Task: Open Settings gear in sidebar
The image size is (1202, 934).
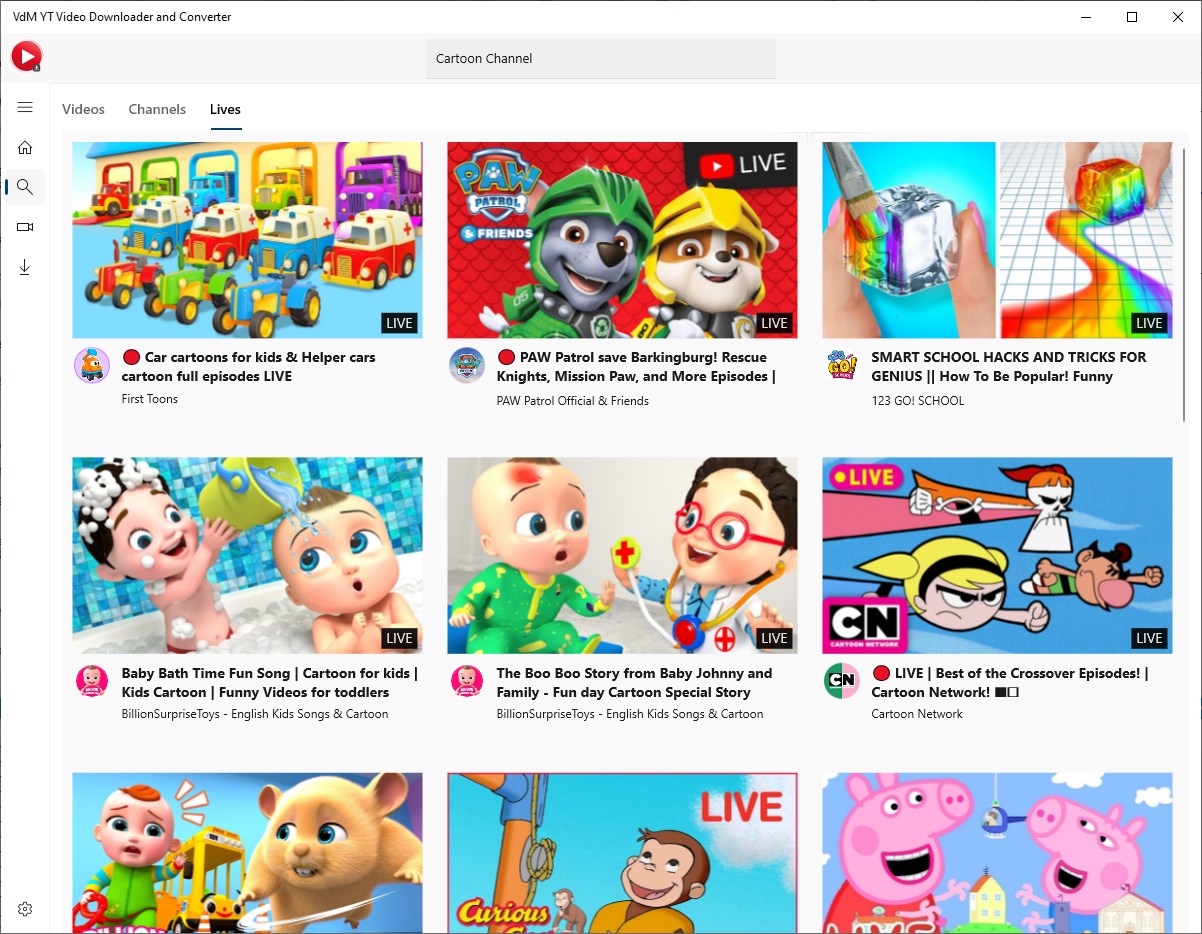Action: click(x=25, y=909)
